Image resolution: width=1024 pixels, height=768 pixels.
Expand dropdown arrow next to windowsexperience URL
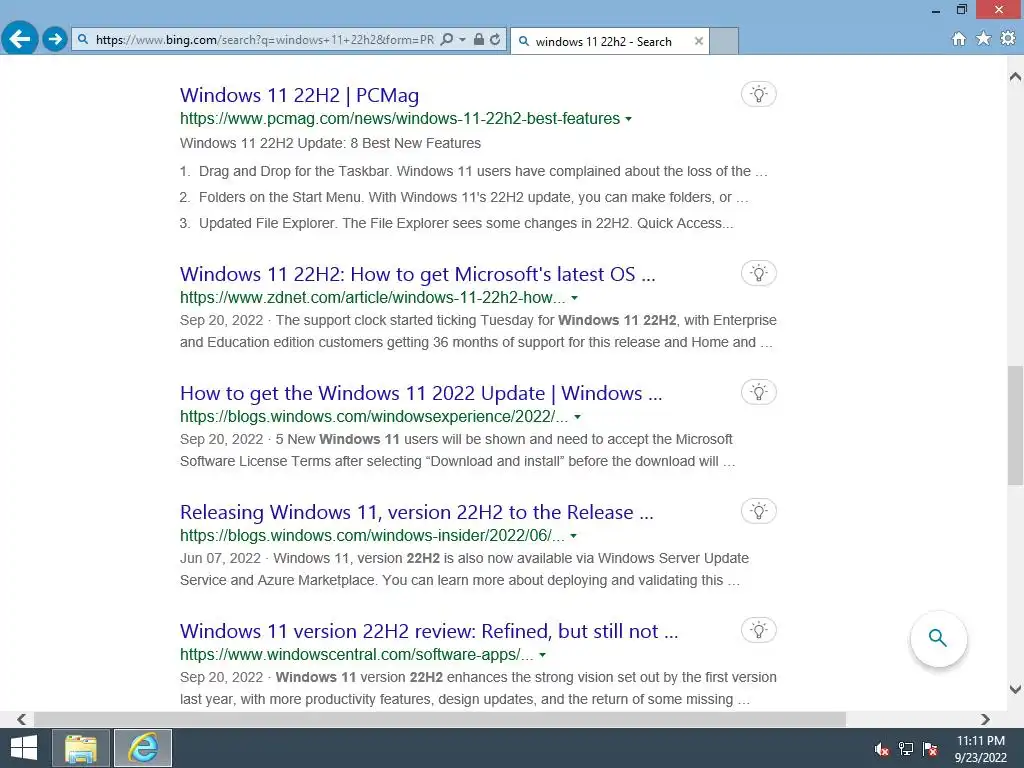pos(577,417)
